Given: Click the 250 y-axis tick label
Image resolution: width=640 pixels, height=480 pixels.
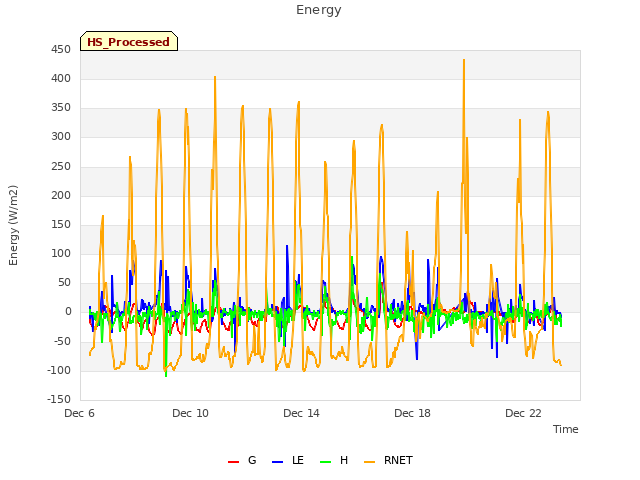Looking at the screenshot, I should [x=61, y=167].
